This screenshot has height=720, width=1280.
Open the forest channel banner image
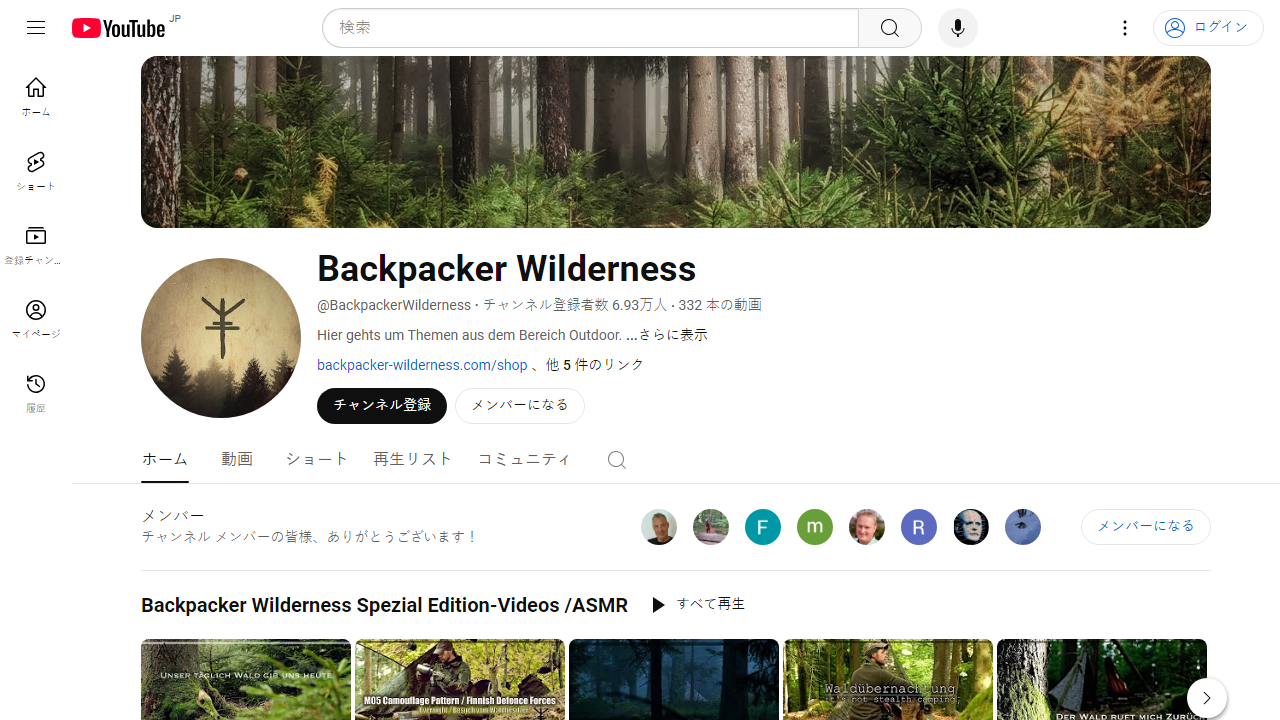[x=676, y=142]
